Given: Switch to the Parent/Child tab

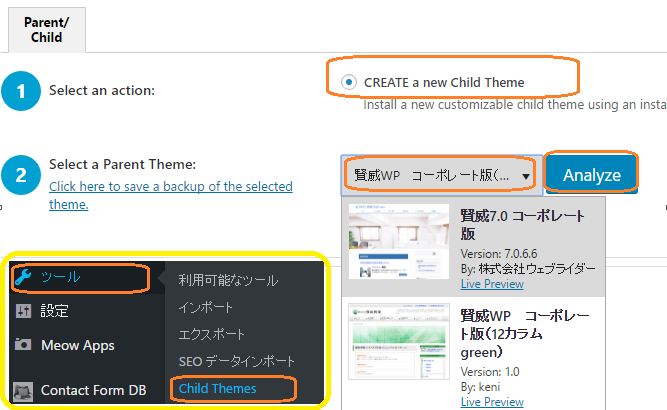Looking at the screenshot, I should click(x=46, y=28).
